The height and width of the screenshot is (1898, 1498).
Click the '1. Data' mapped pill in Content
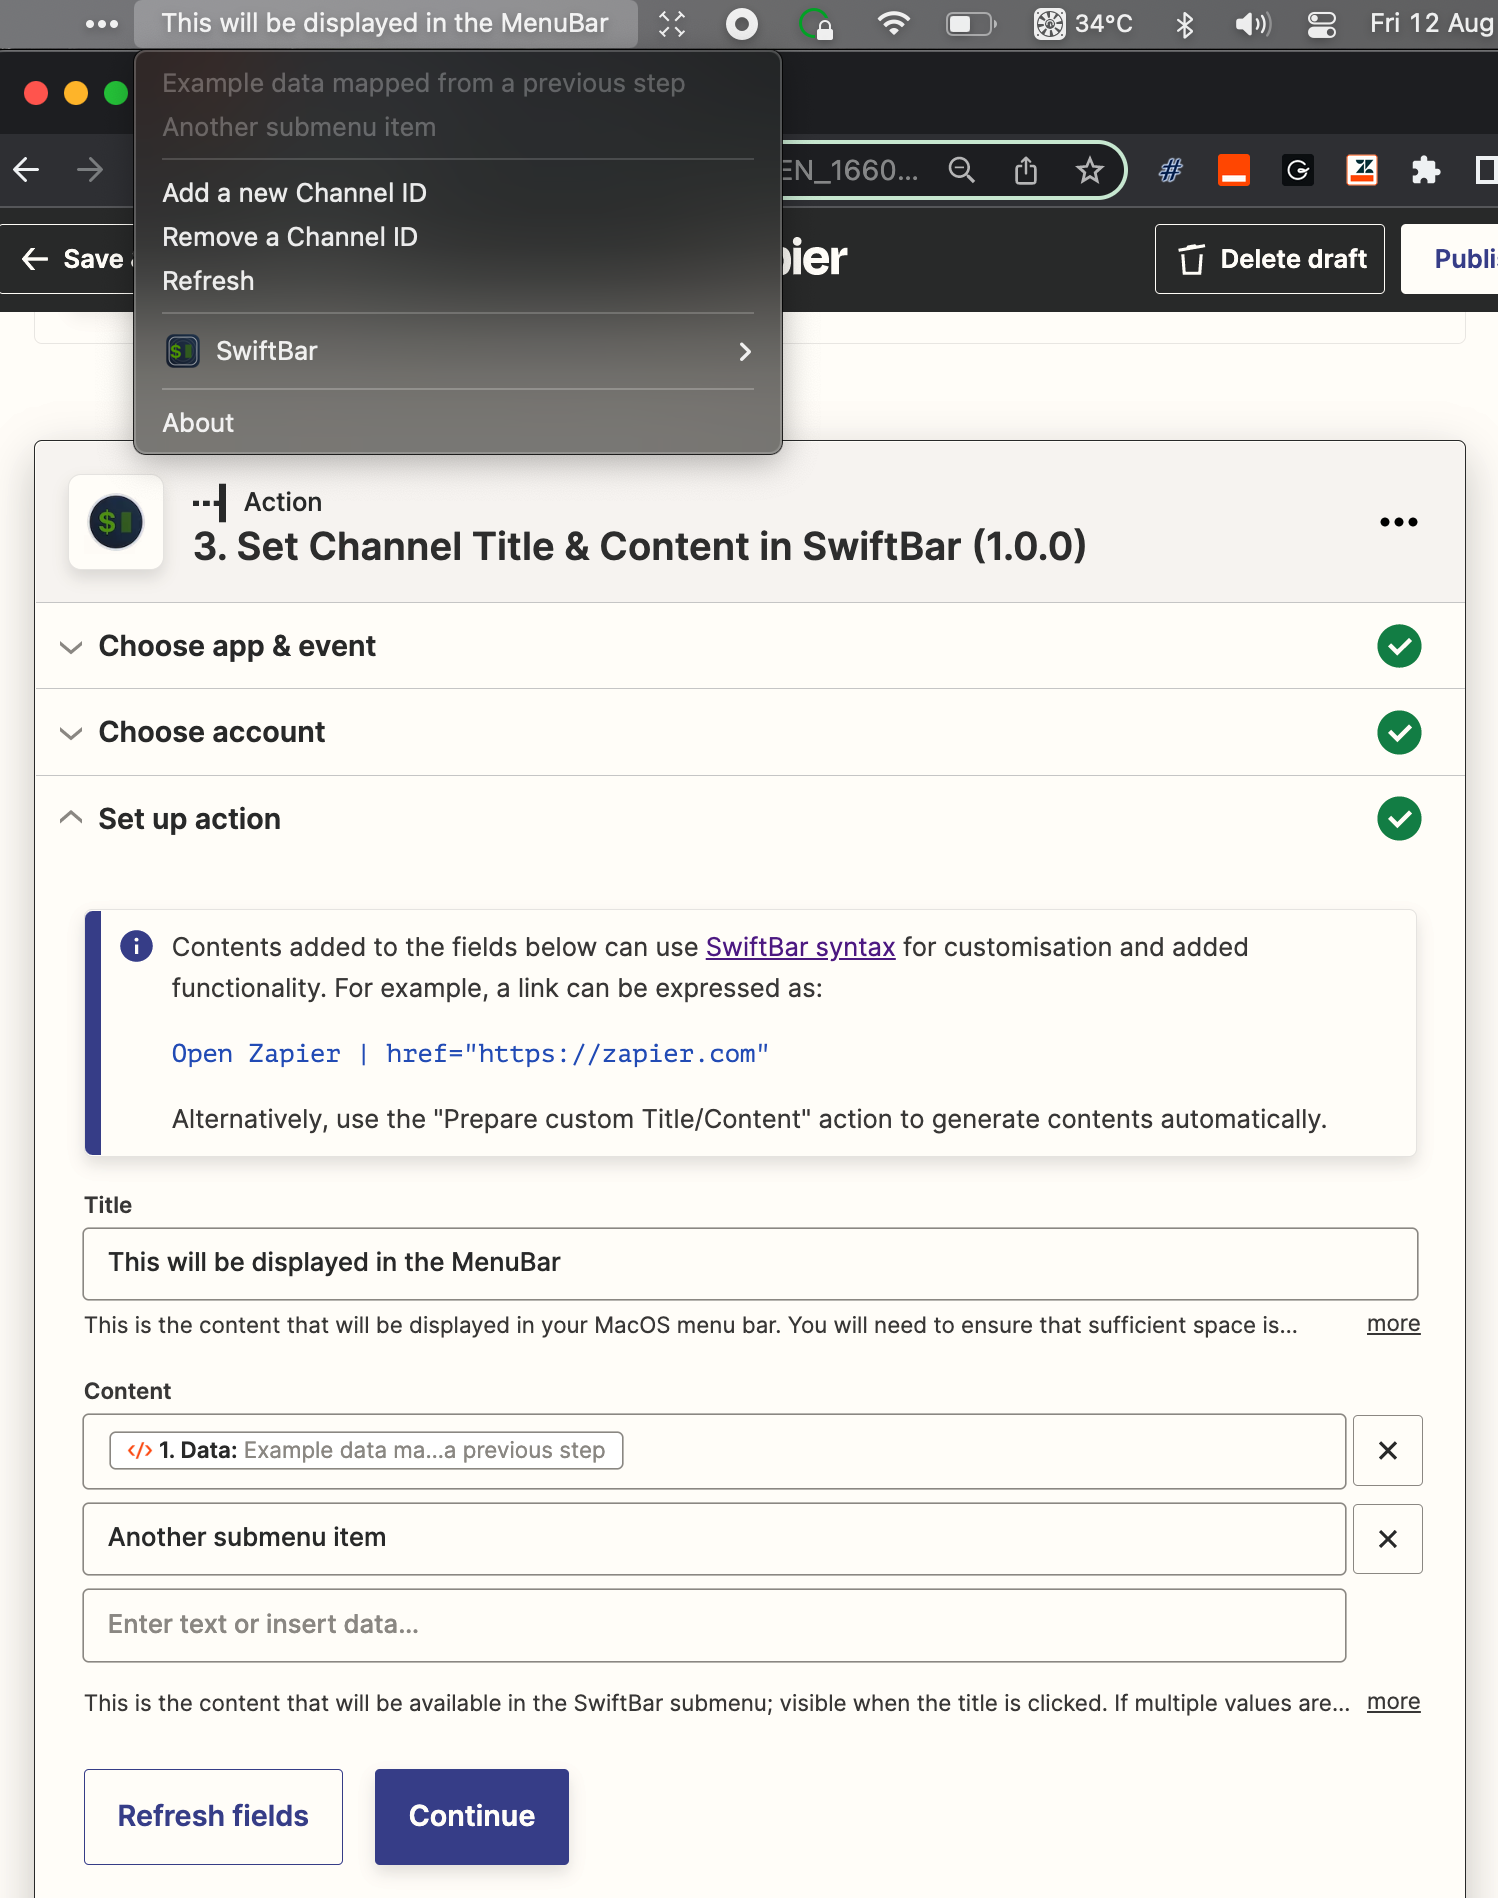pos(366,1451)
